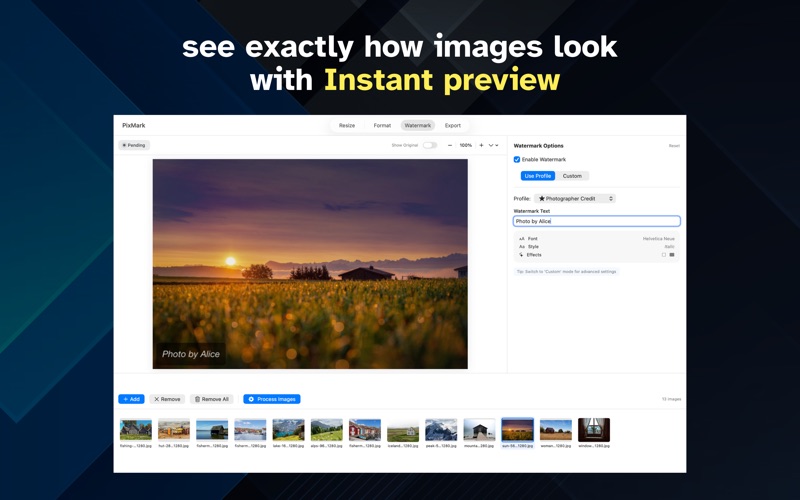Click the Remove button
800x500 pixels.
click(x=167, y=399)
